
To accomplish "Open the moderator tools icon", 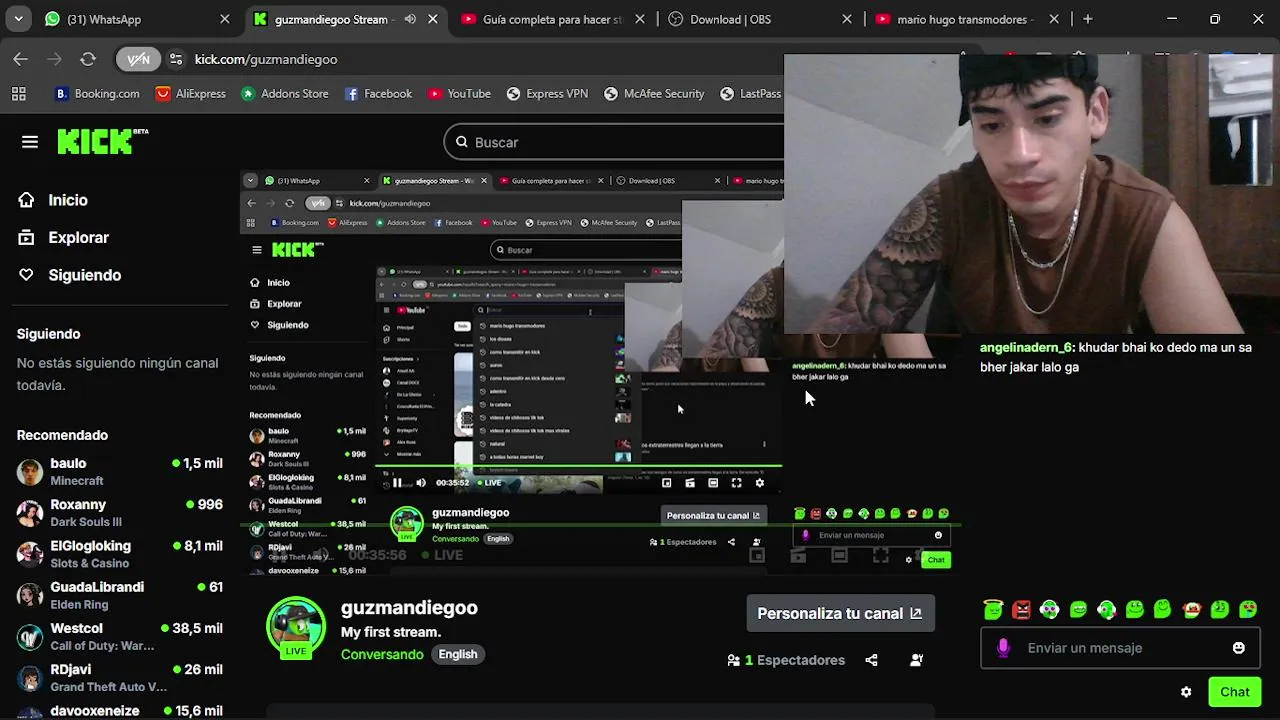I will click(916, 660).
